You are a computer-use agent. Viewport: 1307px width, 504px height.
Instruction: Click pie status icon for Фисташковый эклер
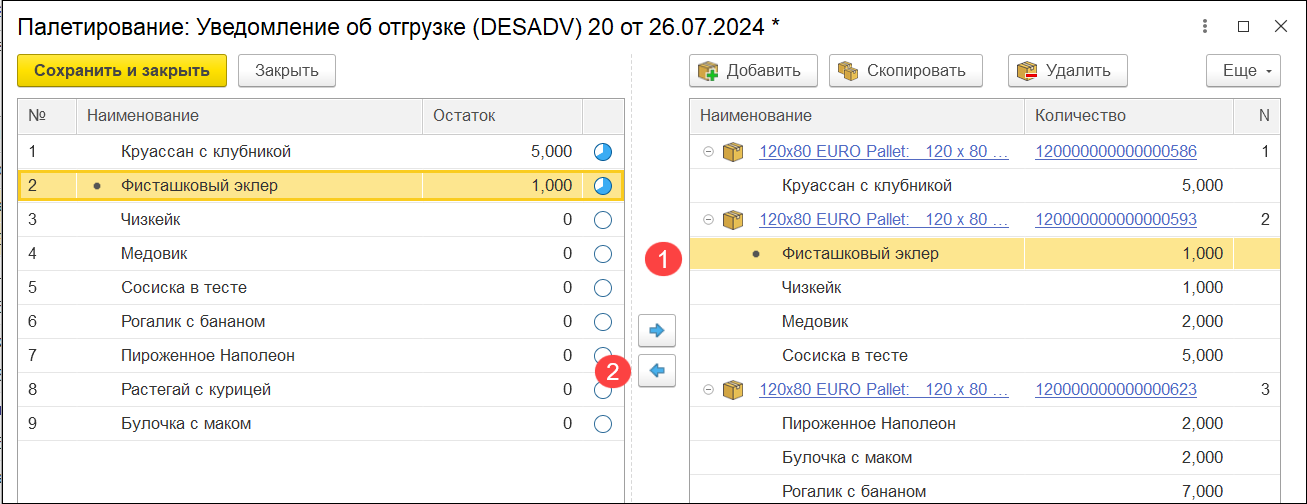(x=603, y=186)
